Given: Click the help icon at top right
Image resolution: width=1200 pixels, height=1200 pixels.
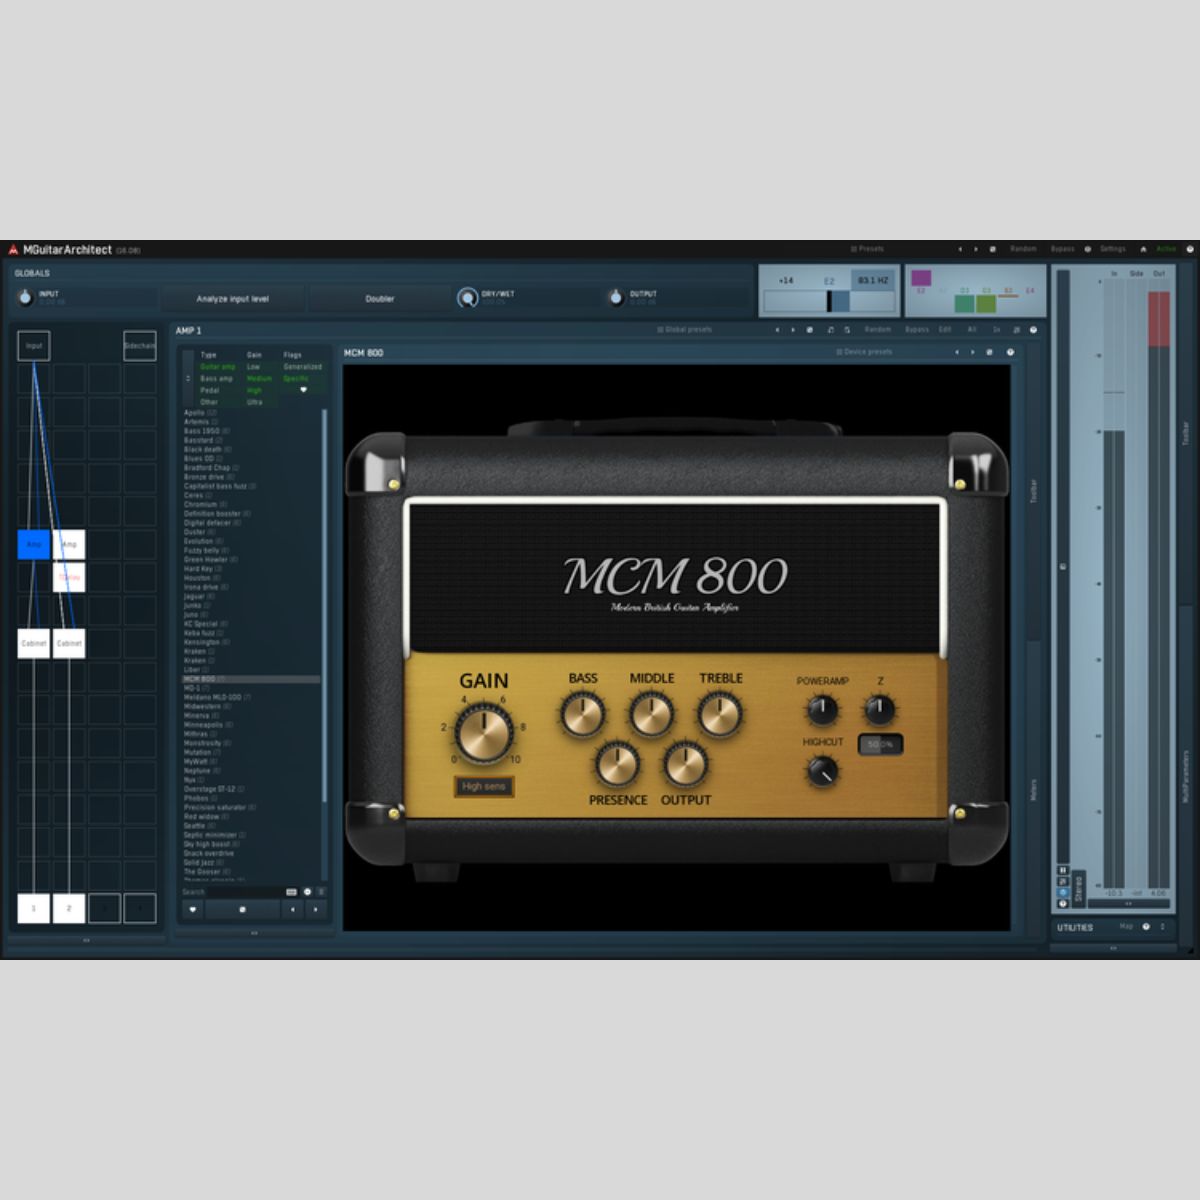Looking at the screenshot, I should click(x=1190, y=249).
